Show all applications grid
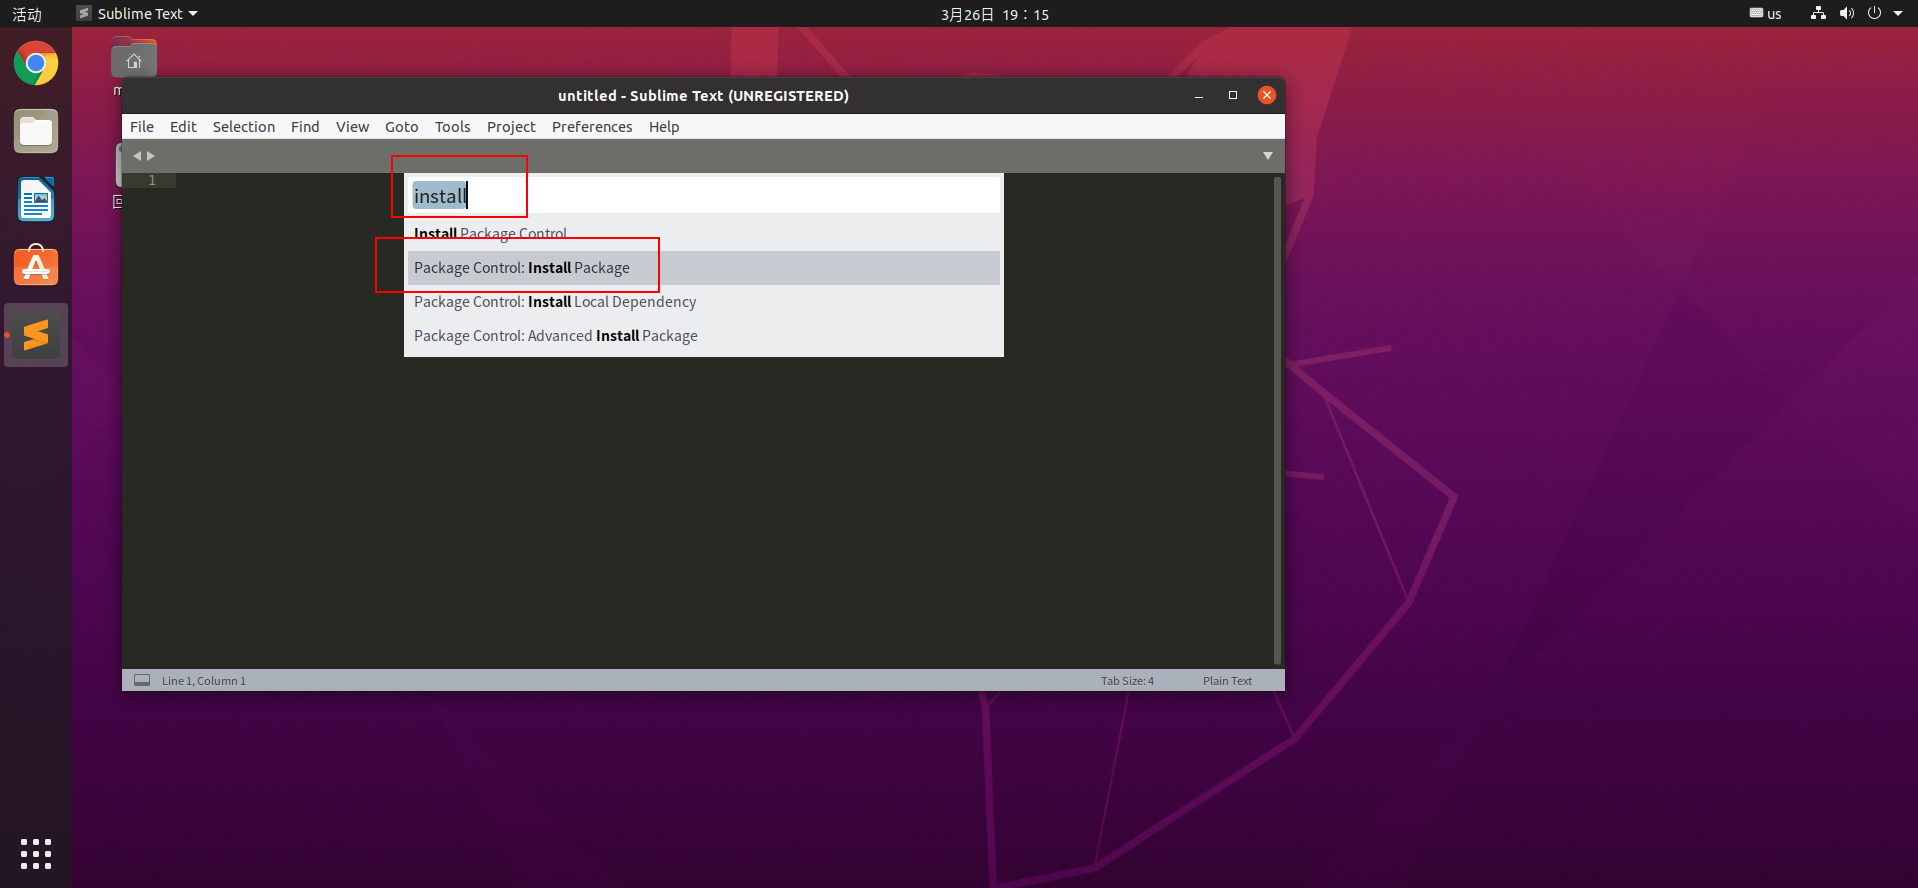This screenshot has width=1918, height=888. click(36, 854)
